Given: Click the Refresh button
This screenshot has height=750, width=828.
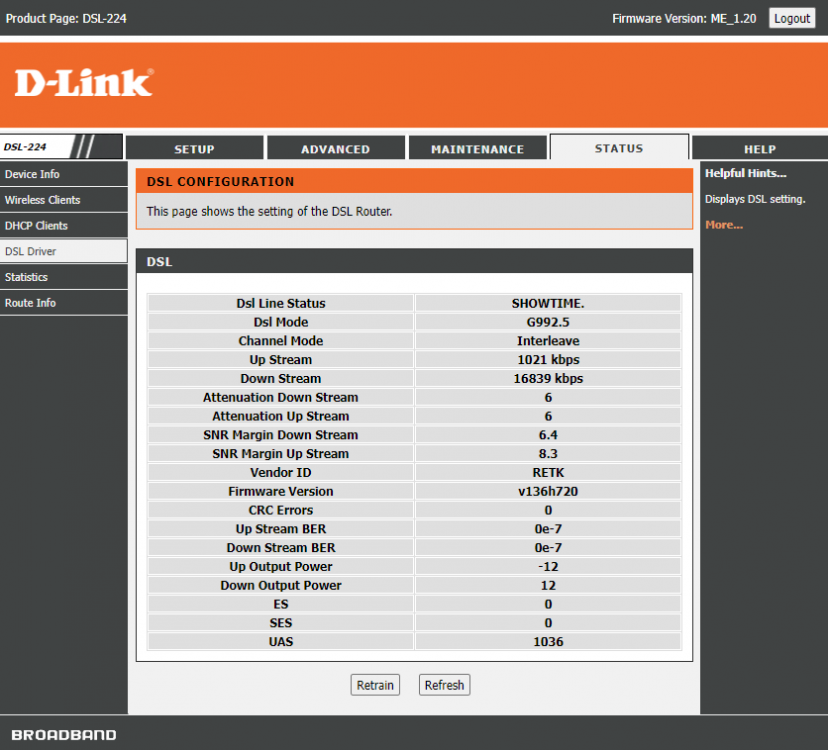Looking at the screenshot, I should (x=444, y=685).
